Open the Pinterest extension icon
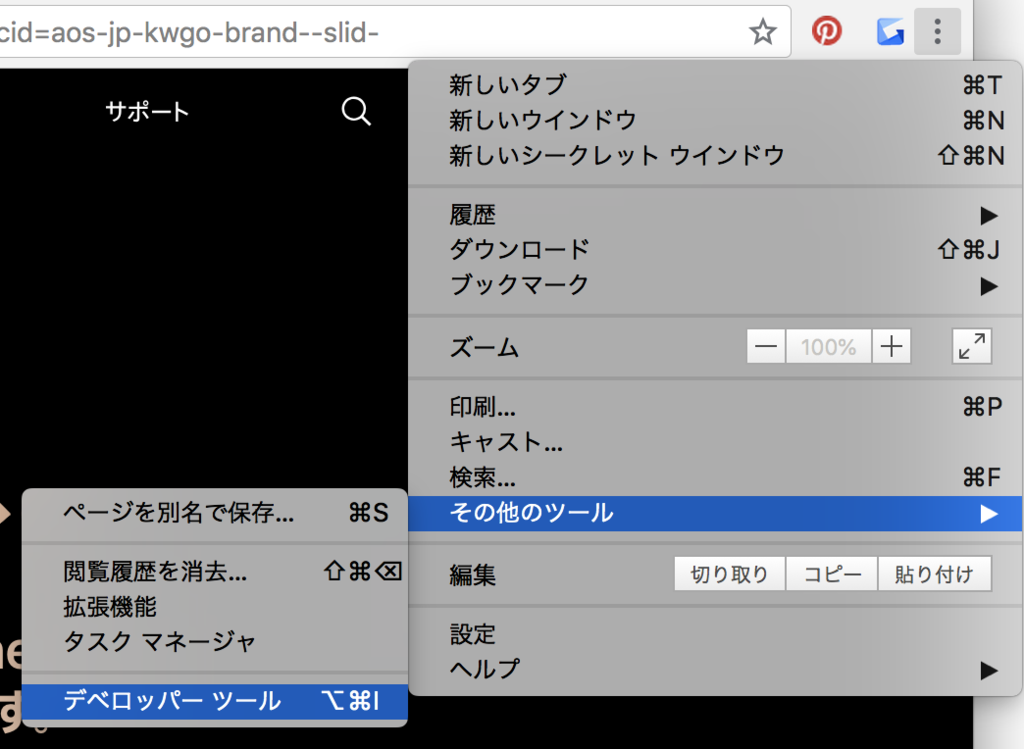1024x749 pixels. pos(826,31)
